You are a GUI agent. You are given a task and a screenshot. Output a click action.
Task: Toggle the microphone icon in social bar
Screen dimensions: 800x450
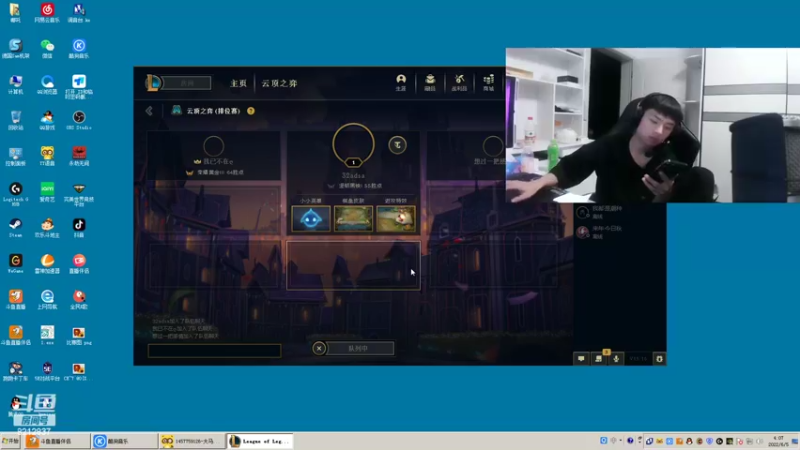click(x=616, y=359)
